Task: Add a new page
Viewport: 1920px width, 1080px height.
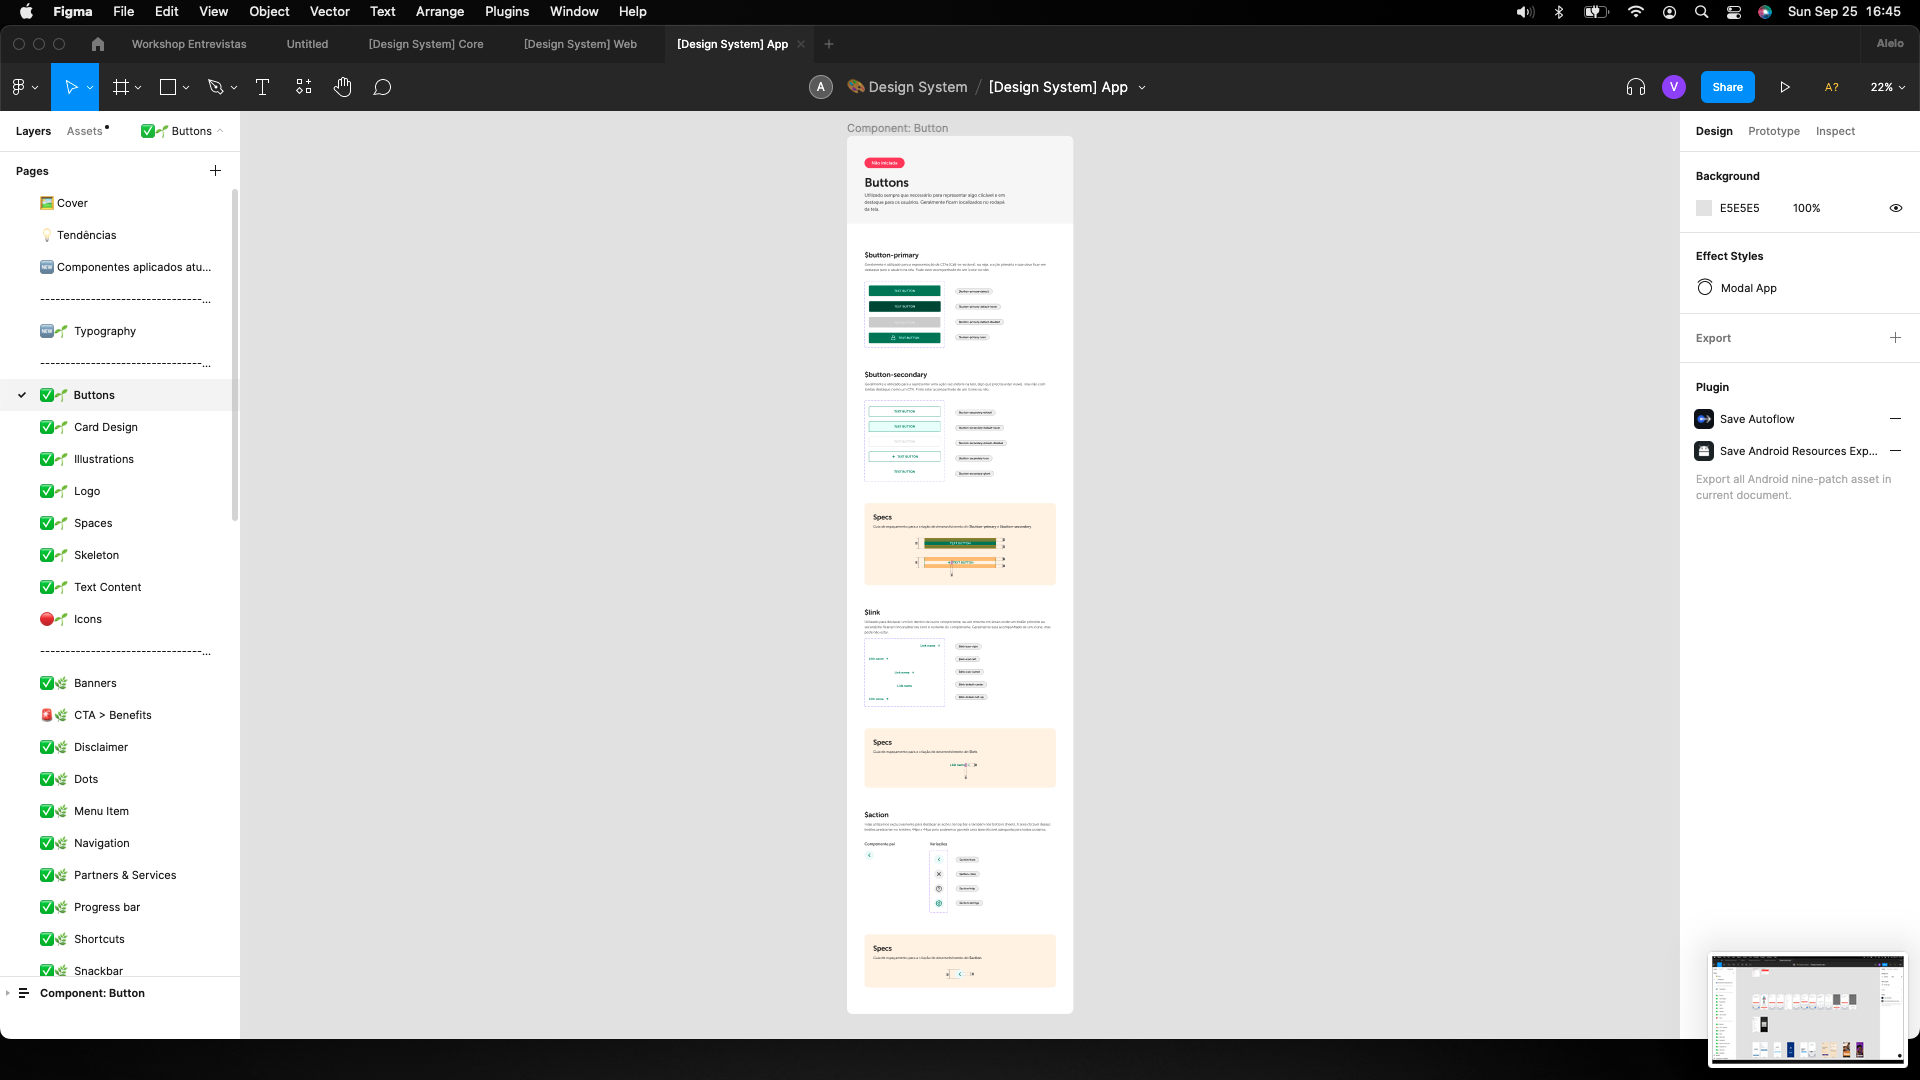Action: pos(215,171)
